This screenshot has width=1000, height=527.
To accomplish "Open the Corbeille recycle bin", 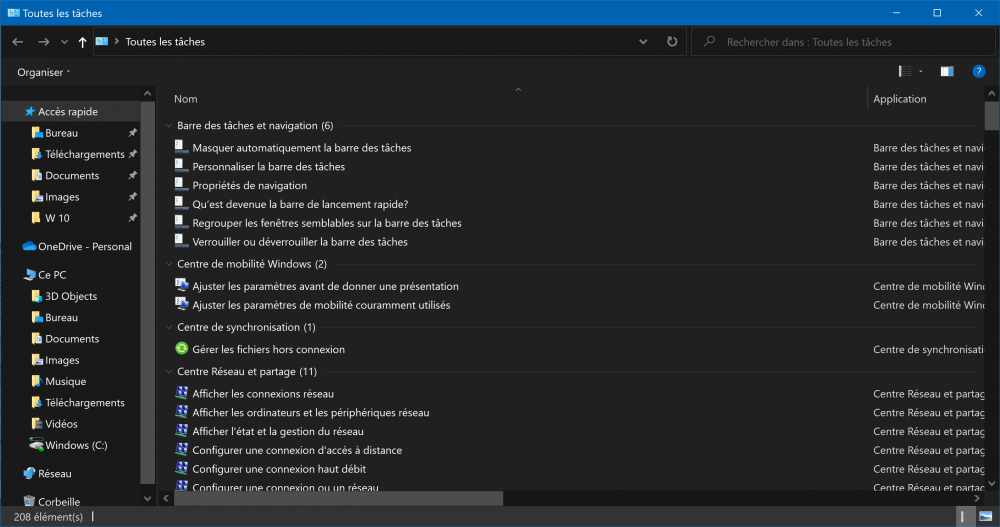I will 29,501.
